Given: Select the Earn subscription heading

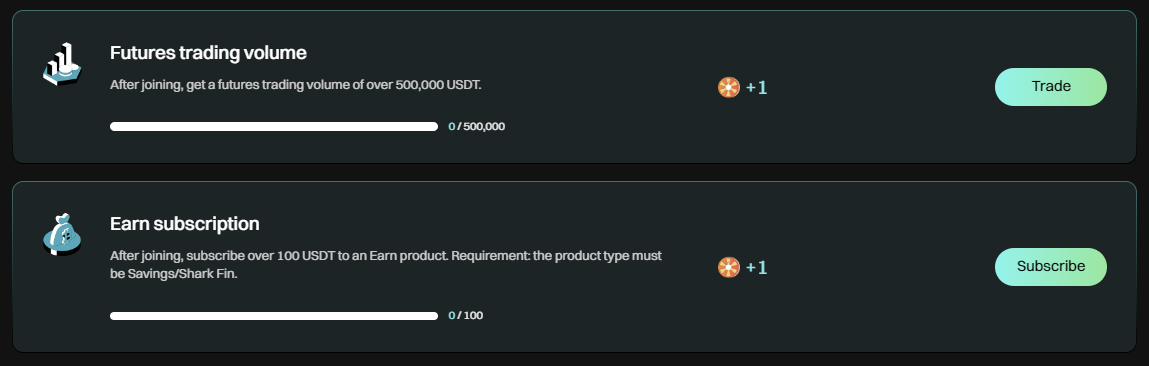Looking at the screenshot, I should click(x=185, y=223).
